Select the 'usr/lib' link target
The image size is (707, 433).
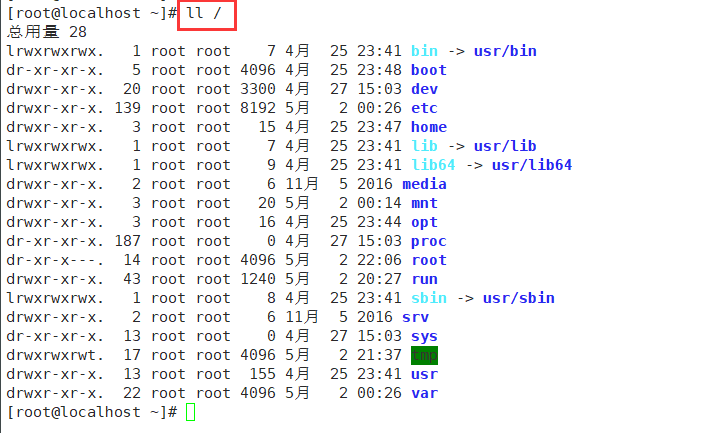(x=505, y=146)
